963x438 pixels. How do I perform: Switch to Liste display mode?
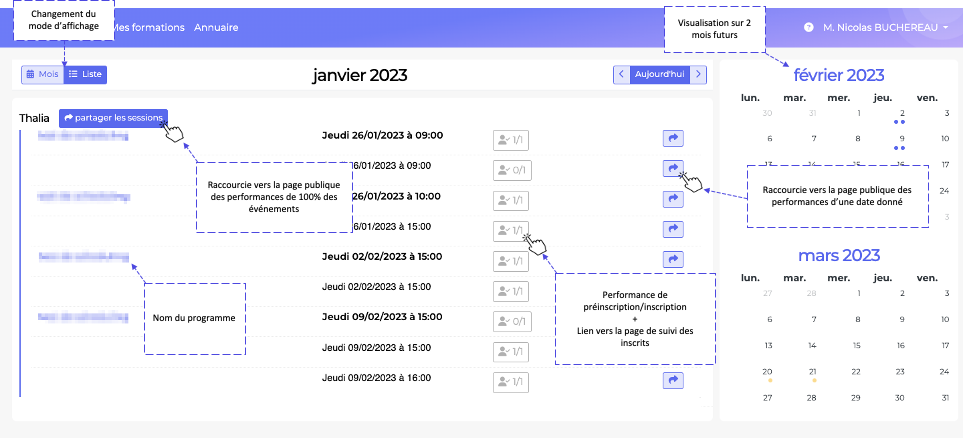86,74
